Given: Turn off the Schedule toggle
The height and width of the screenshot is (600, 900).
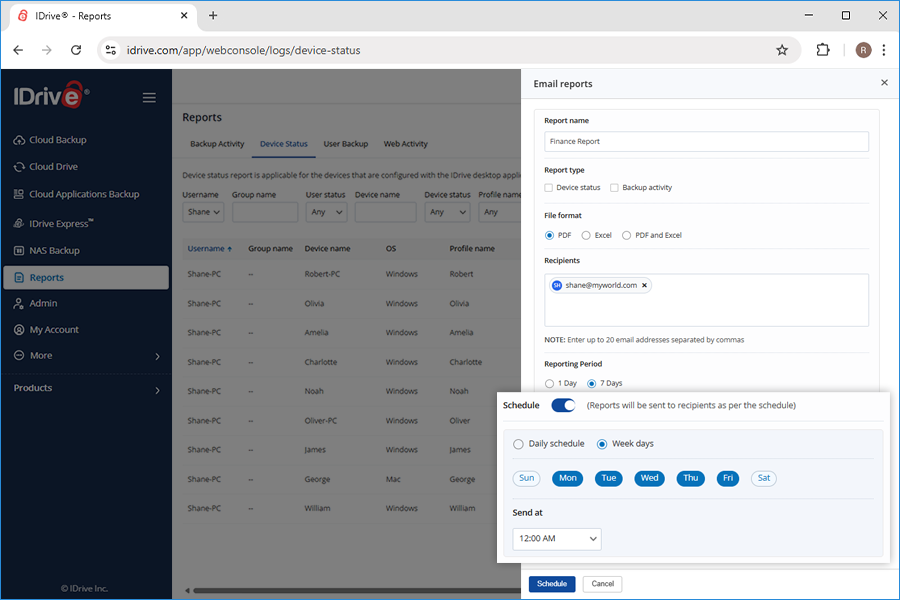Looking at the screenshot, I should coord(563,405).
